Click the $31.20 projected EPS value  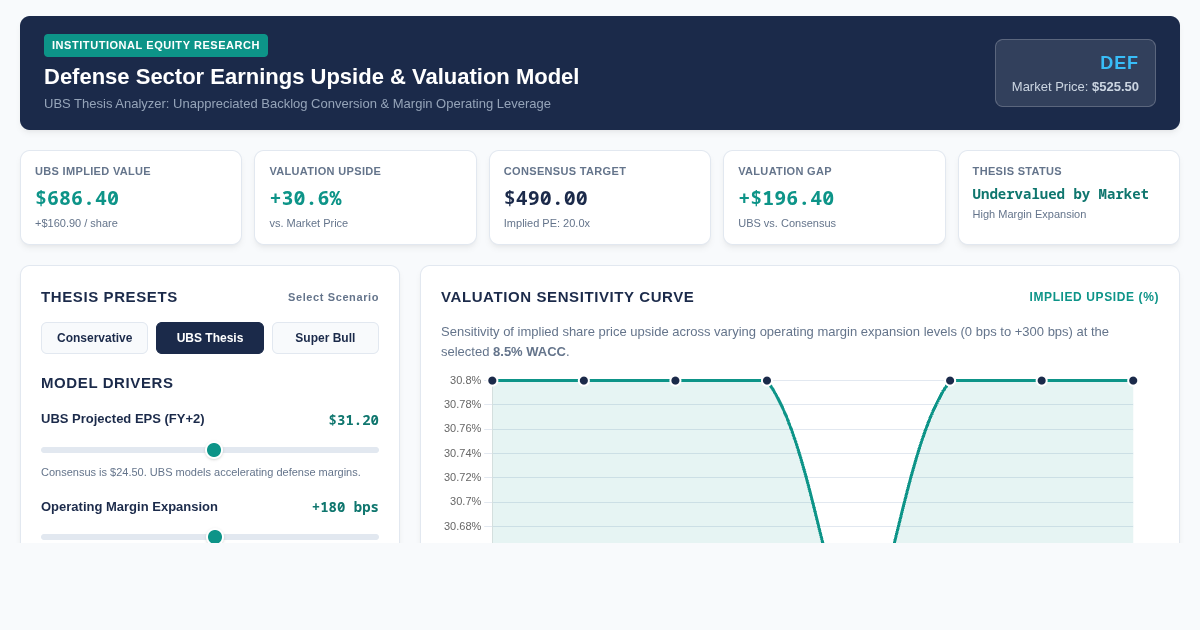354,420
